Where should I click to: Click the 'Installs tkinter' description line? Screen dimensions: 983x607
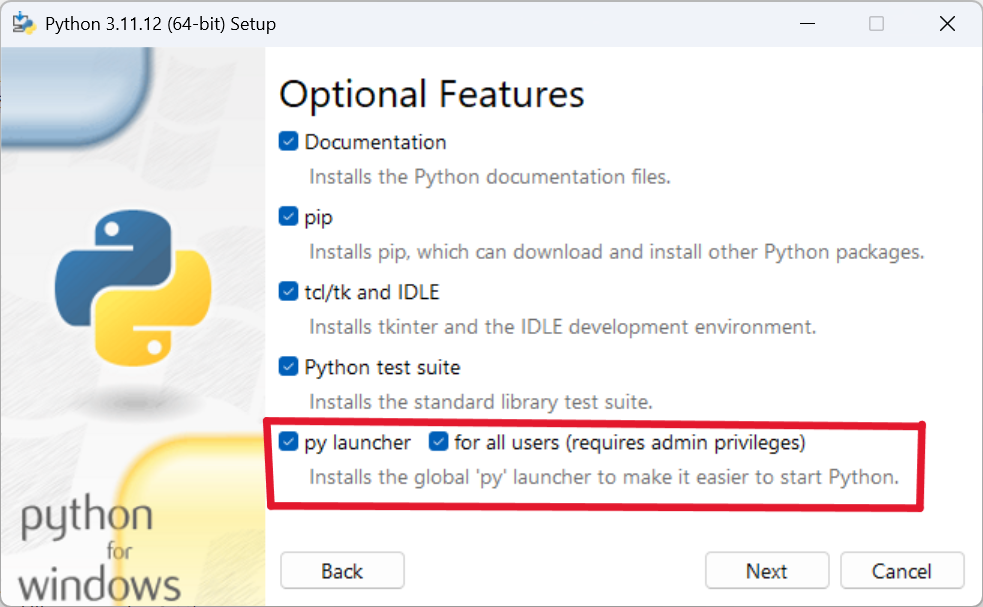(562, 327)
